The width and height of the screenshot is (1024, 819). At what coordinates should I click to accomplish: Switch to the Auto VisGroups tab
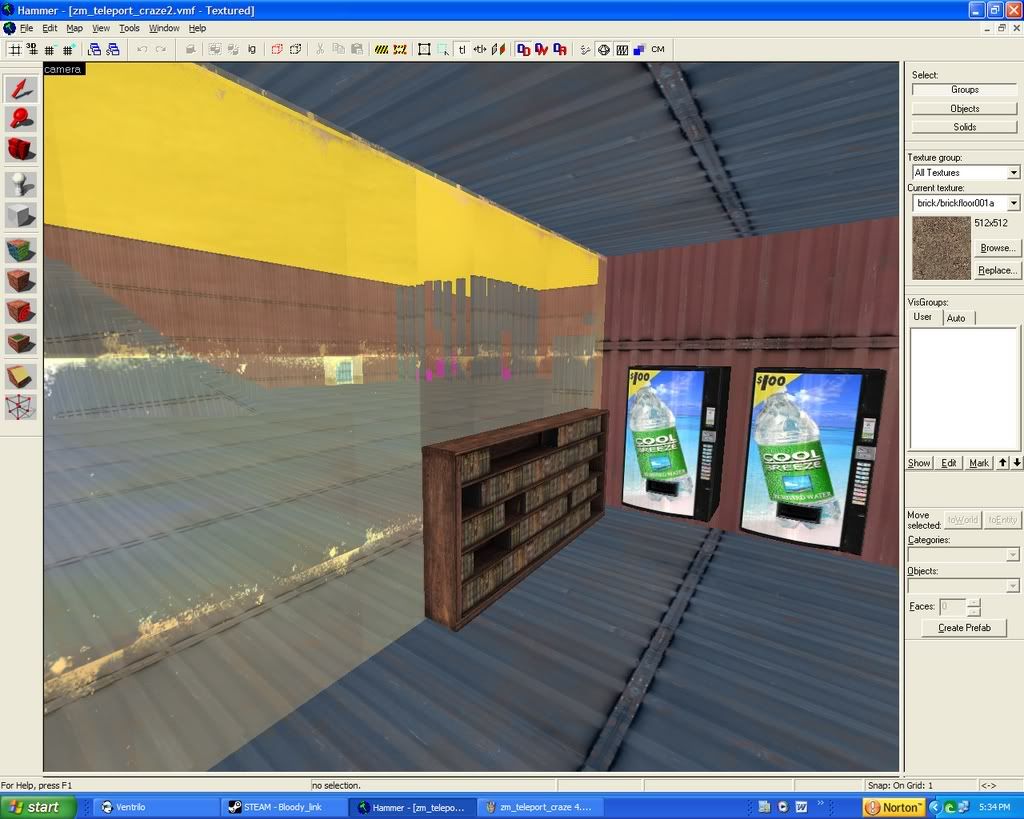[x=956, y=317]
